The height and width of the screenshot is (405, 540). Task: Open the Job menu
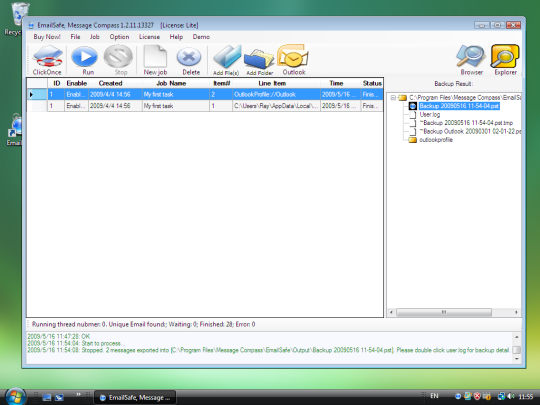[x=94, y=37]
